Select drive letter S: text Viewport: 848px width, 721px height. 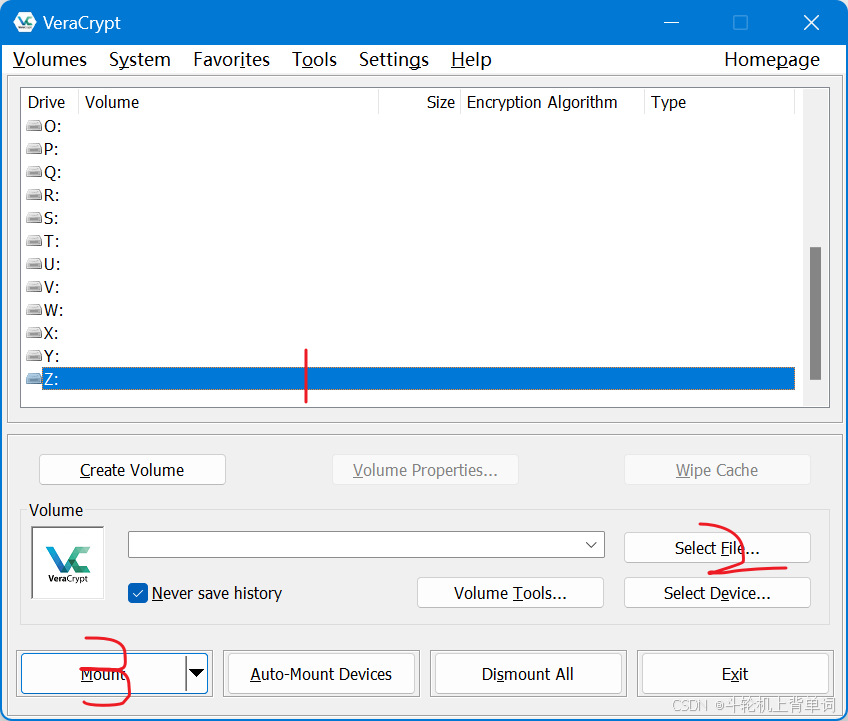click(51, 218)
